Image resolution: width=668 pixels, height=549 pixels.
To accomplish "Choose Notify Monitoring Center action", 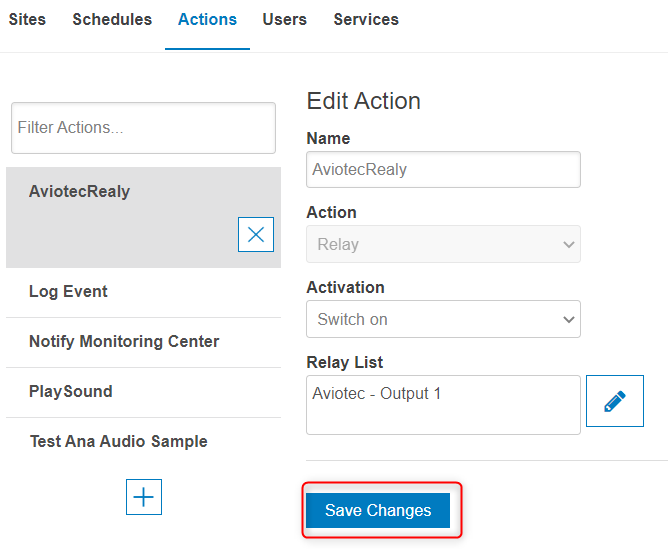I will [x=124, y=342].
